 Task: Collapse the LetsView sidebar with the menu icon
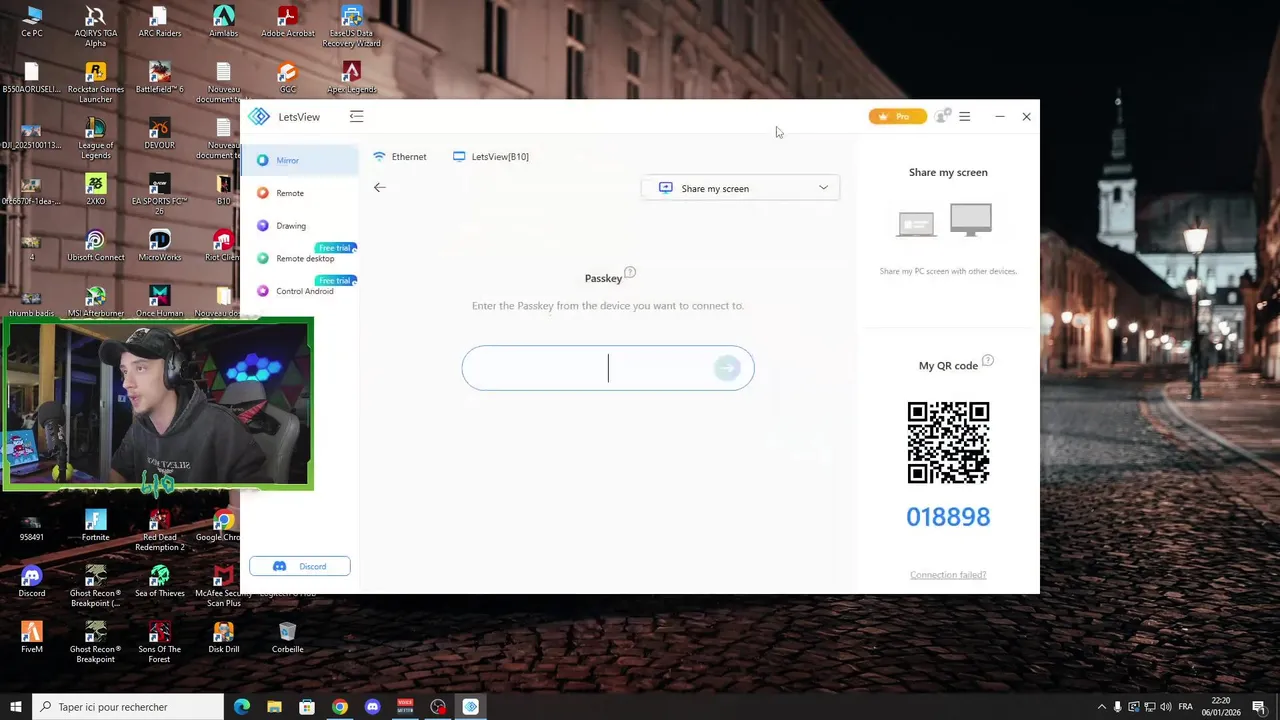[x=356, y=117]
